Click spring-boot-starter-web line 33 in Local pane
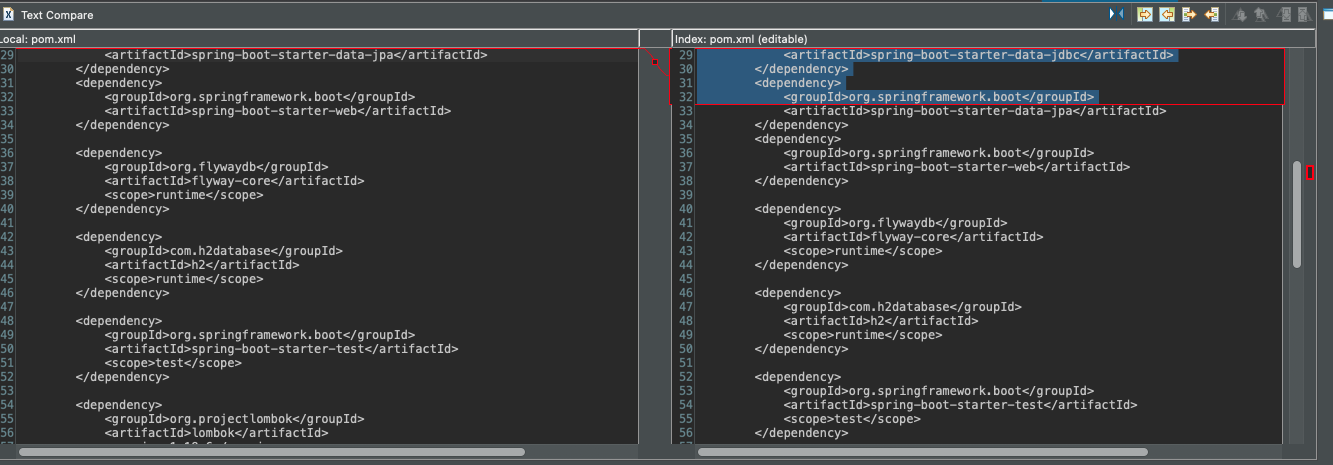This screenshot has width=1333, height=465. tap(277, 111)
